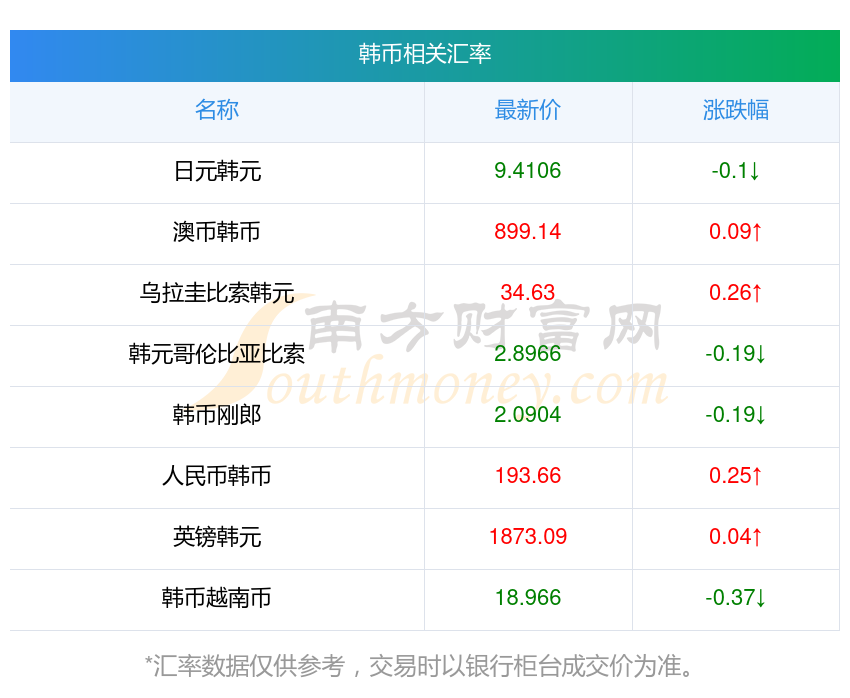
Task: Click the 899.14 price value
Action: (x=527, y=232)
